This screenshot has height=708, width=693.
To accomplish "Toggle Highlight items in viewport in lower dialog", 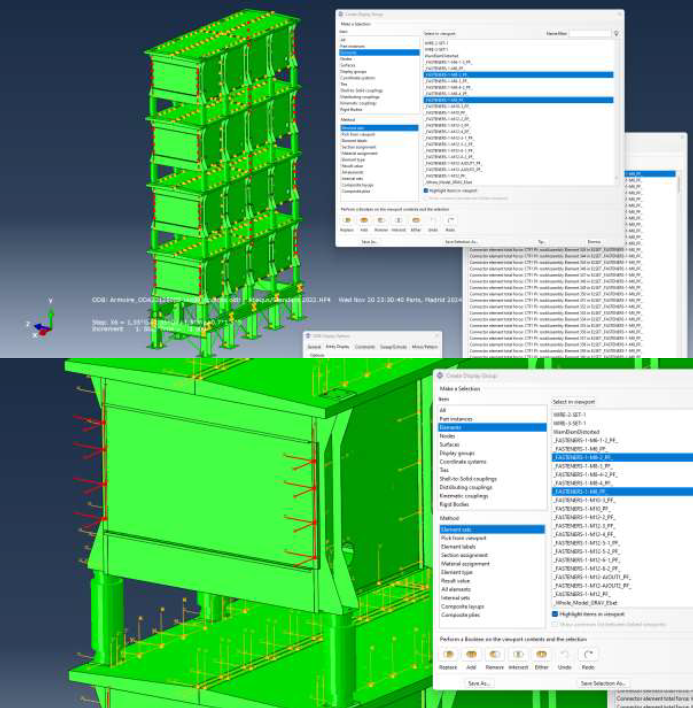I will tap(556, 614).
